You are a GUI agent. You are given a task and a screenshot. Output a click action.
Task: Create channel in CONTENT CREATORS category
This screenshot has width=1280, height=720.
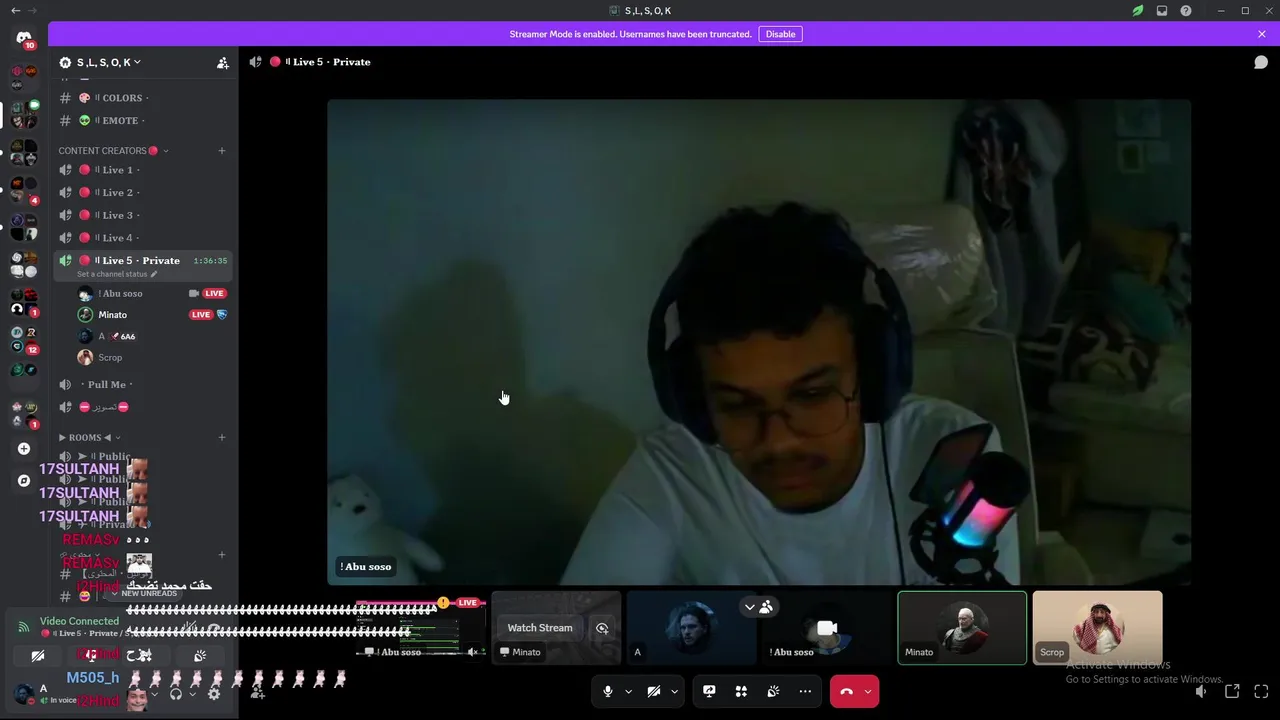click(x=222, y=151)
